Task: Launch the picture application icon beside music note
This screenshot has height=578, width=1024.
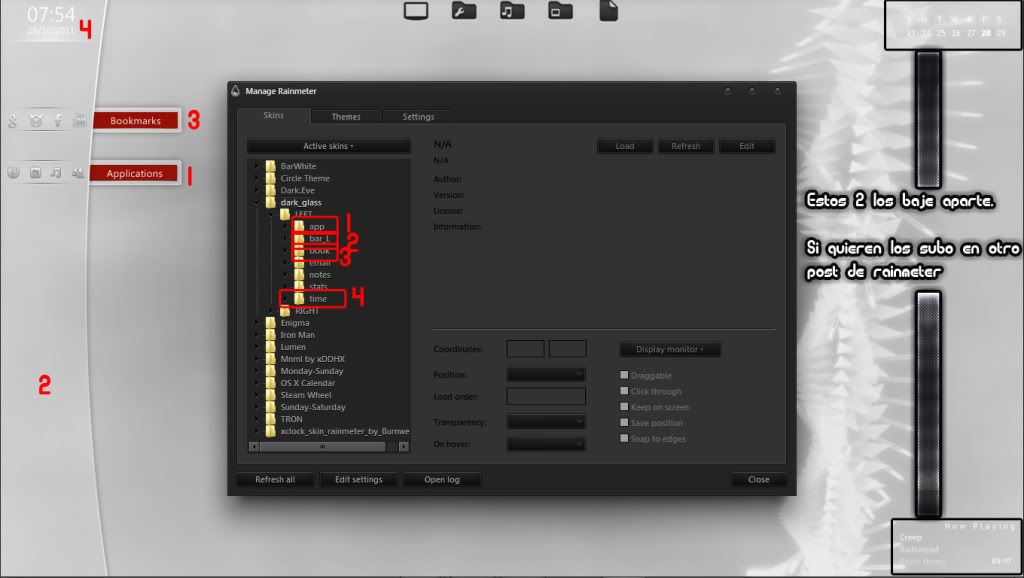Action: (x=35, y=172)
